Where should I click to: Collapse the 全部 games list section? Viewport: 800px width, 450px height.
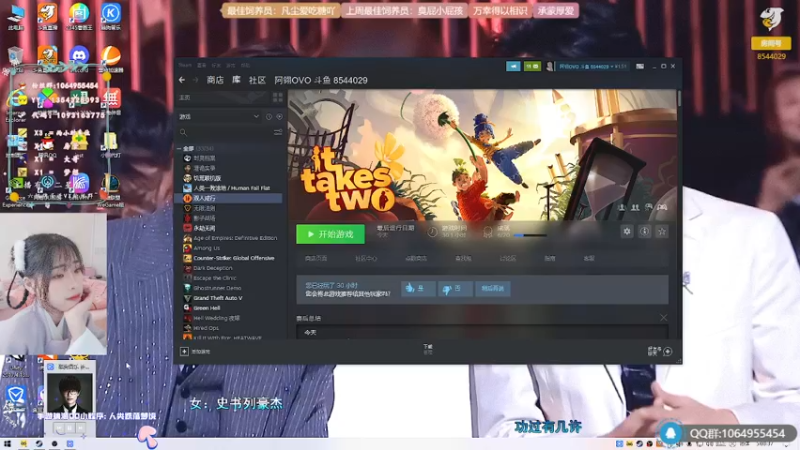179,148
